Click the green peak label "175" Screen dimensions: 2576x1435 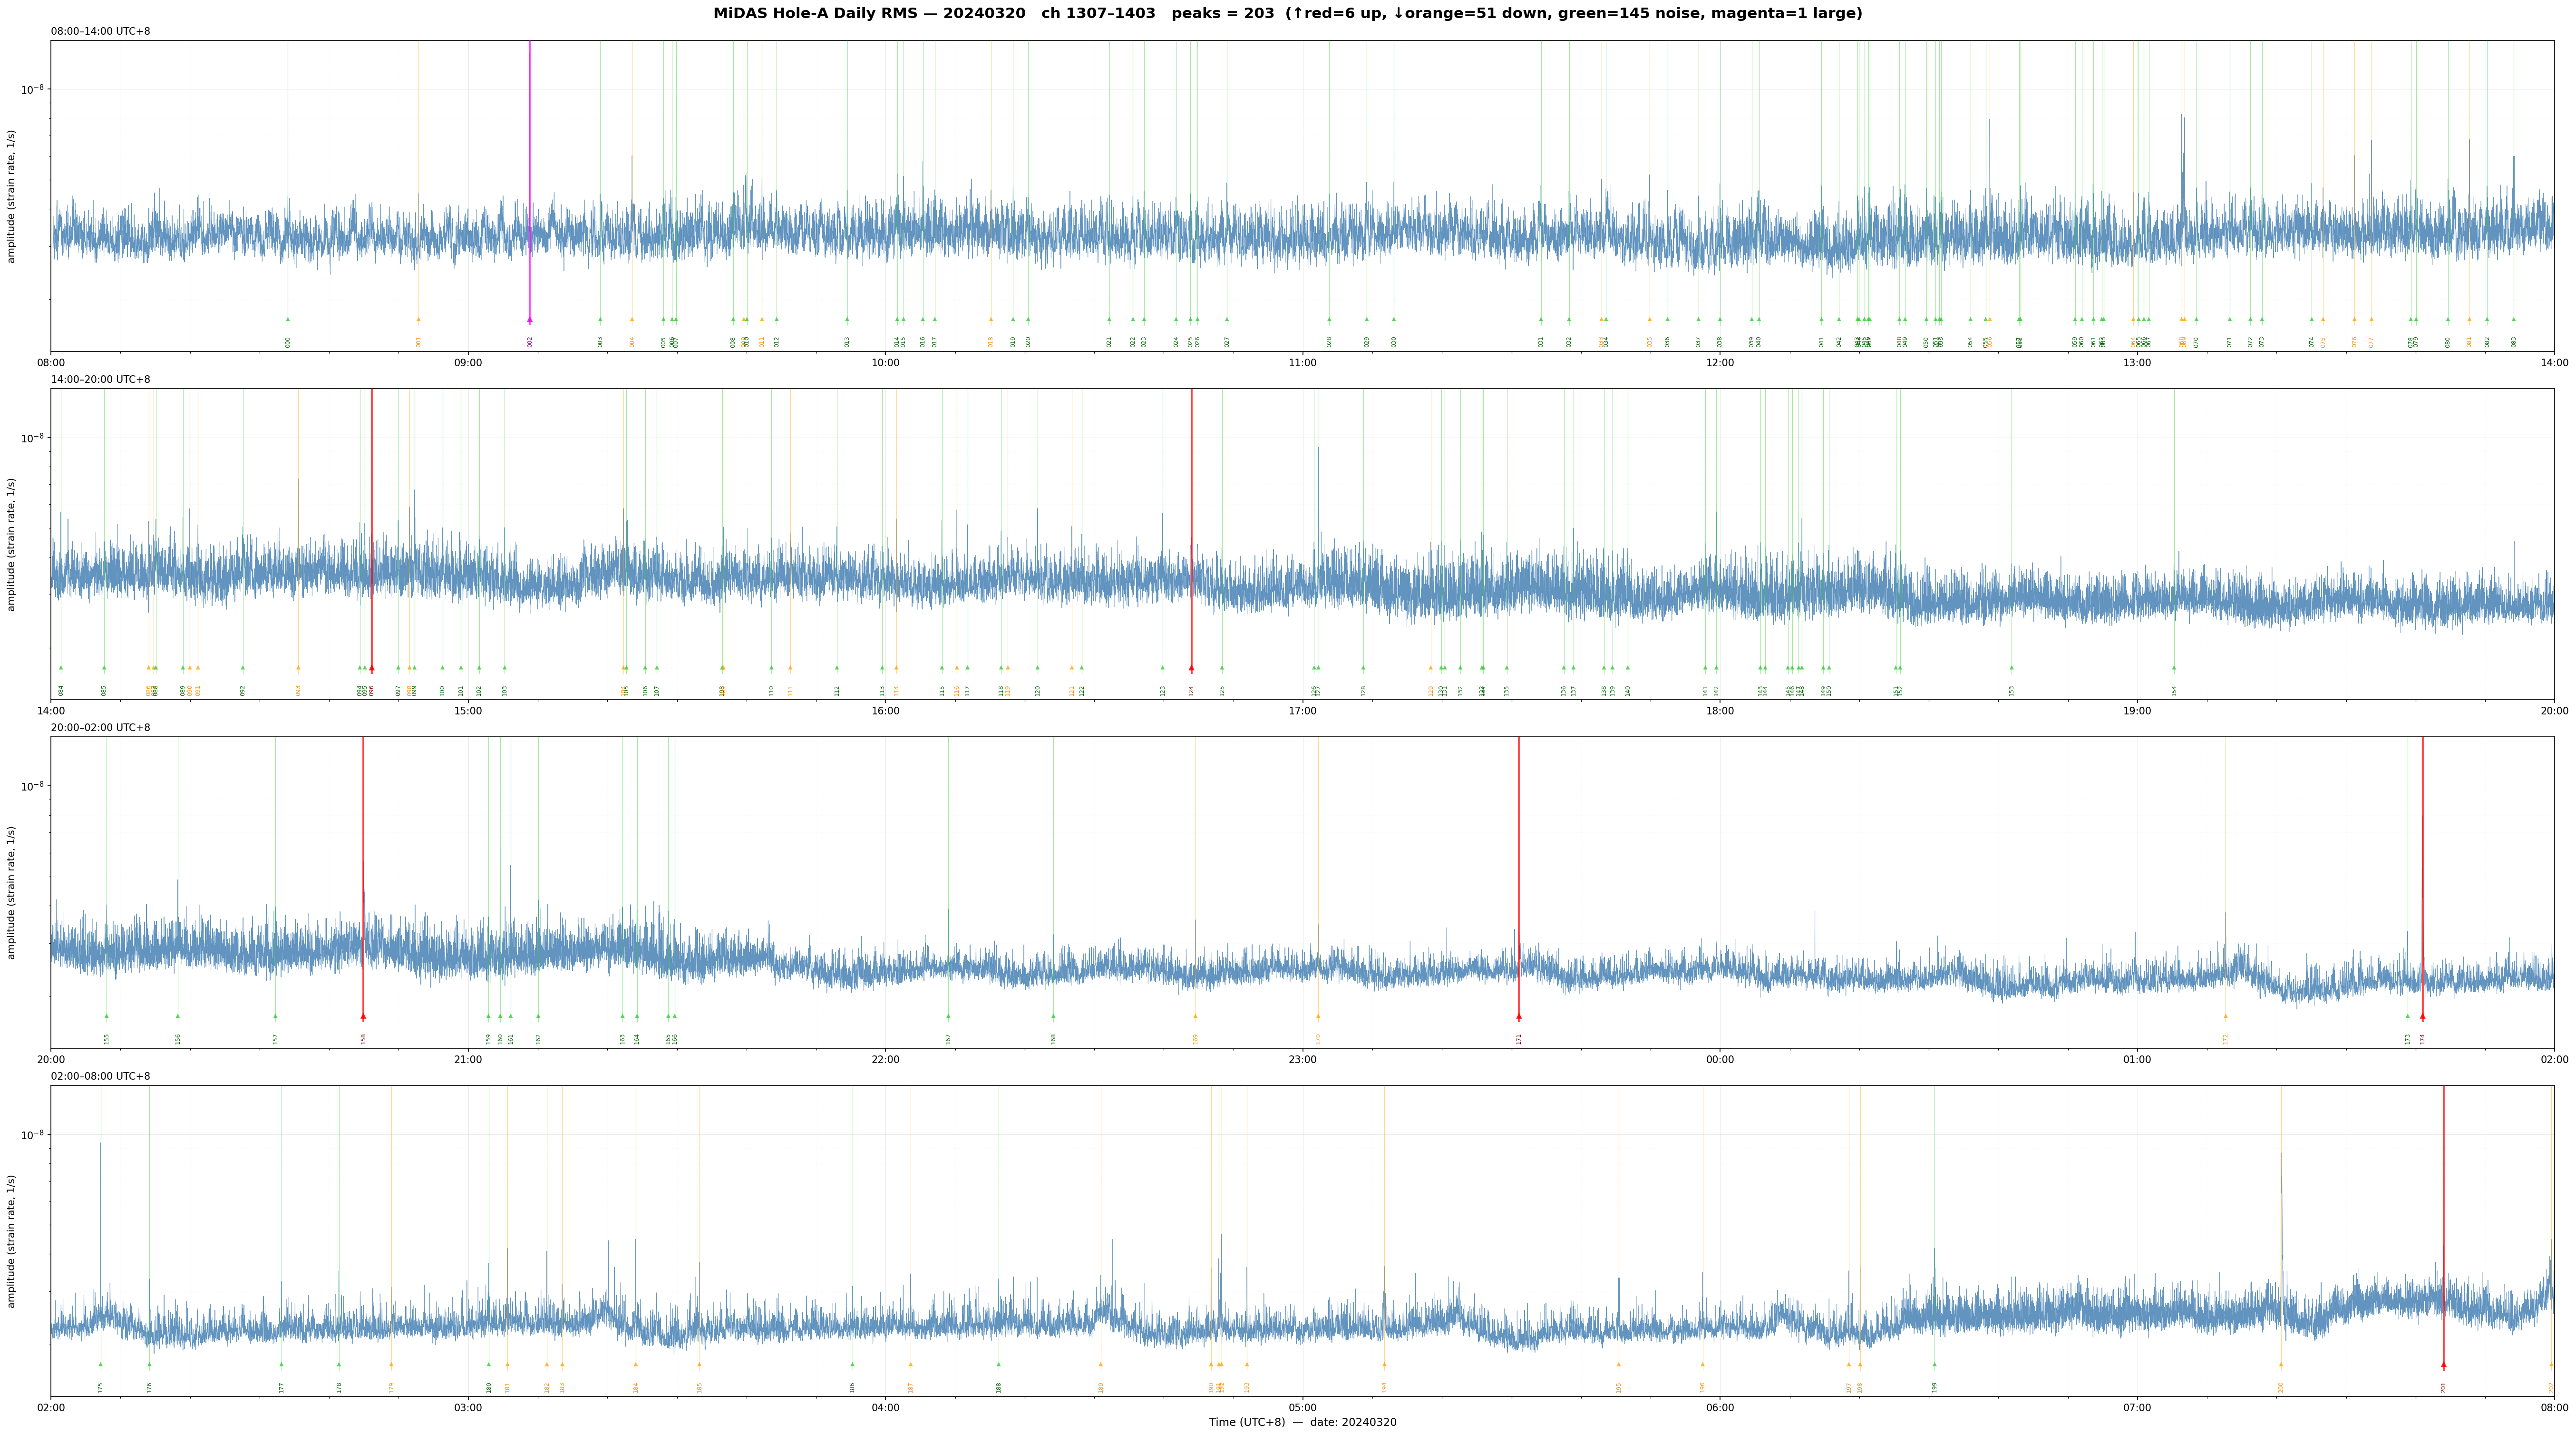(100, 1387)
